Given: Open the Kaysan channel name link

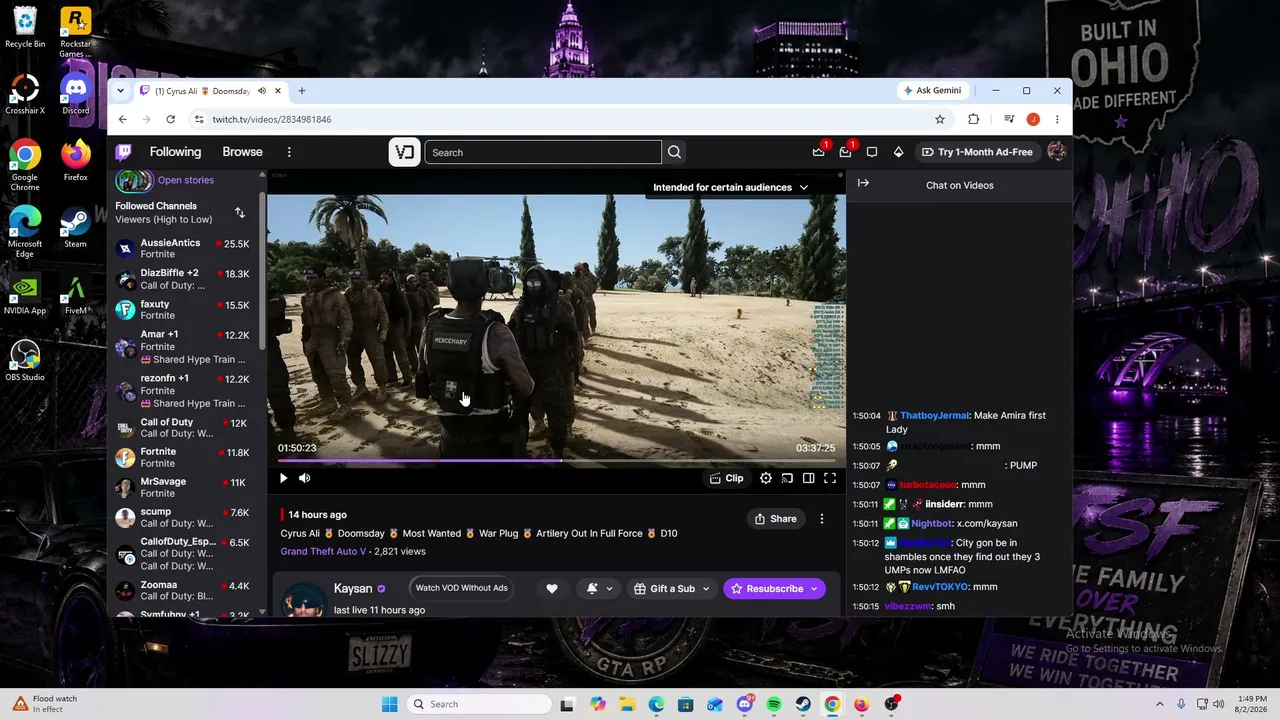Looking at the screenshot, I should pos(353,588).
